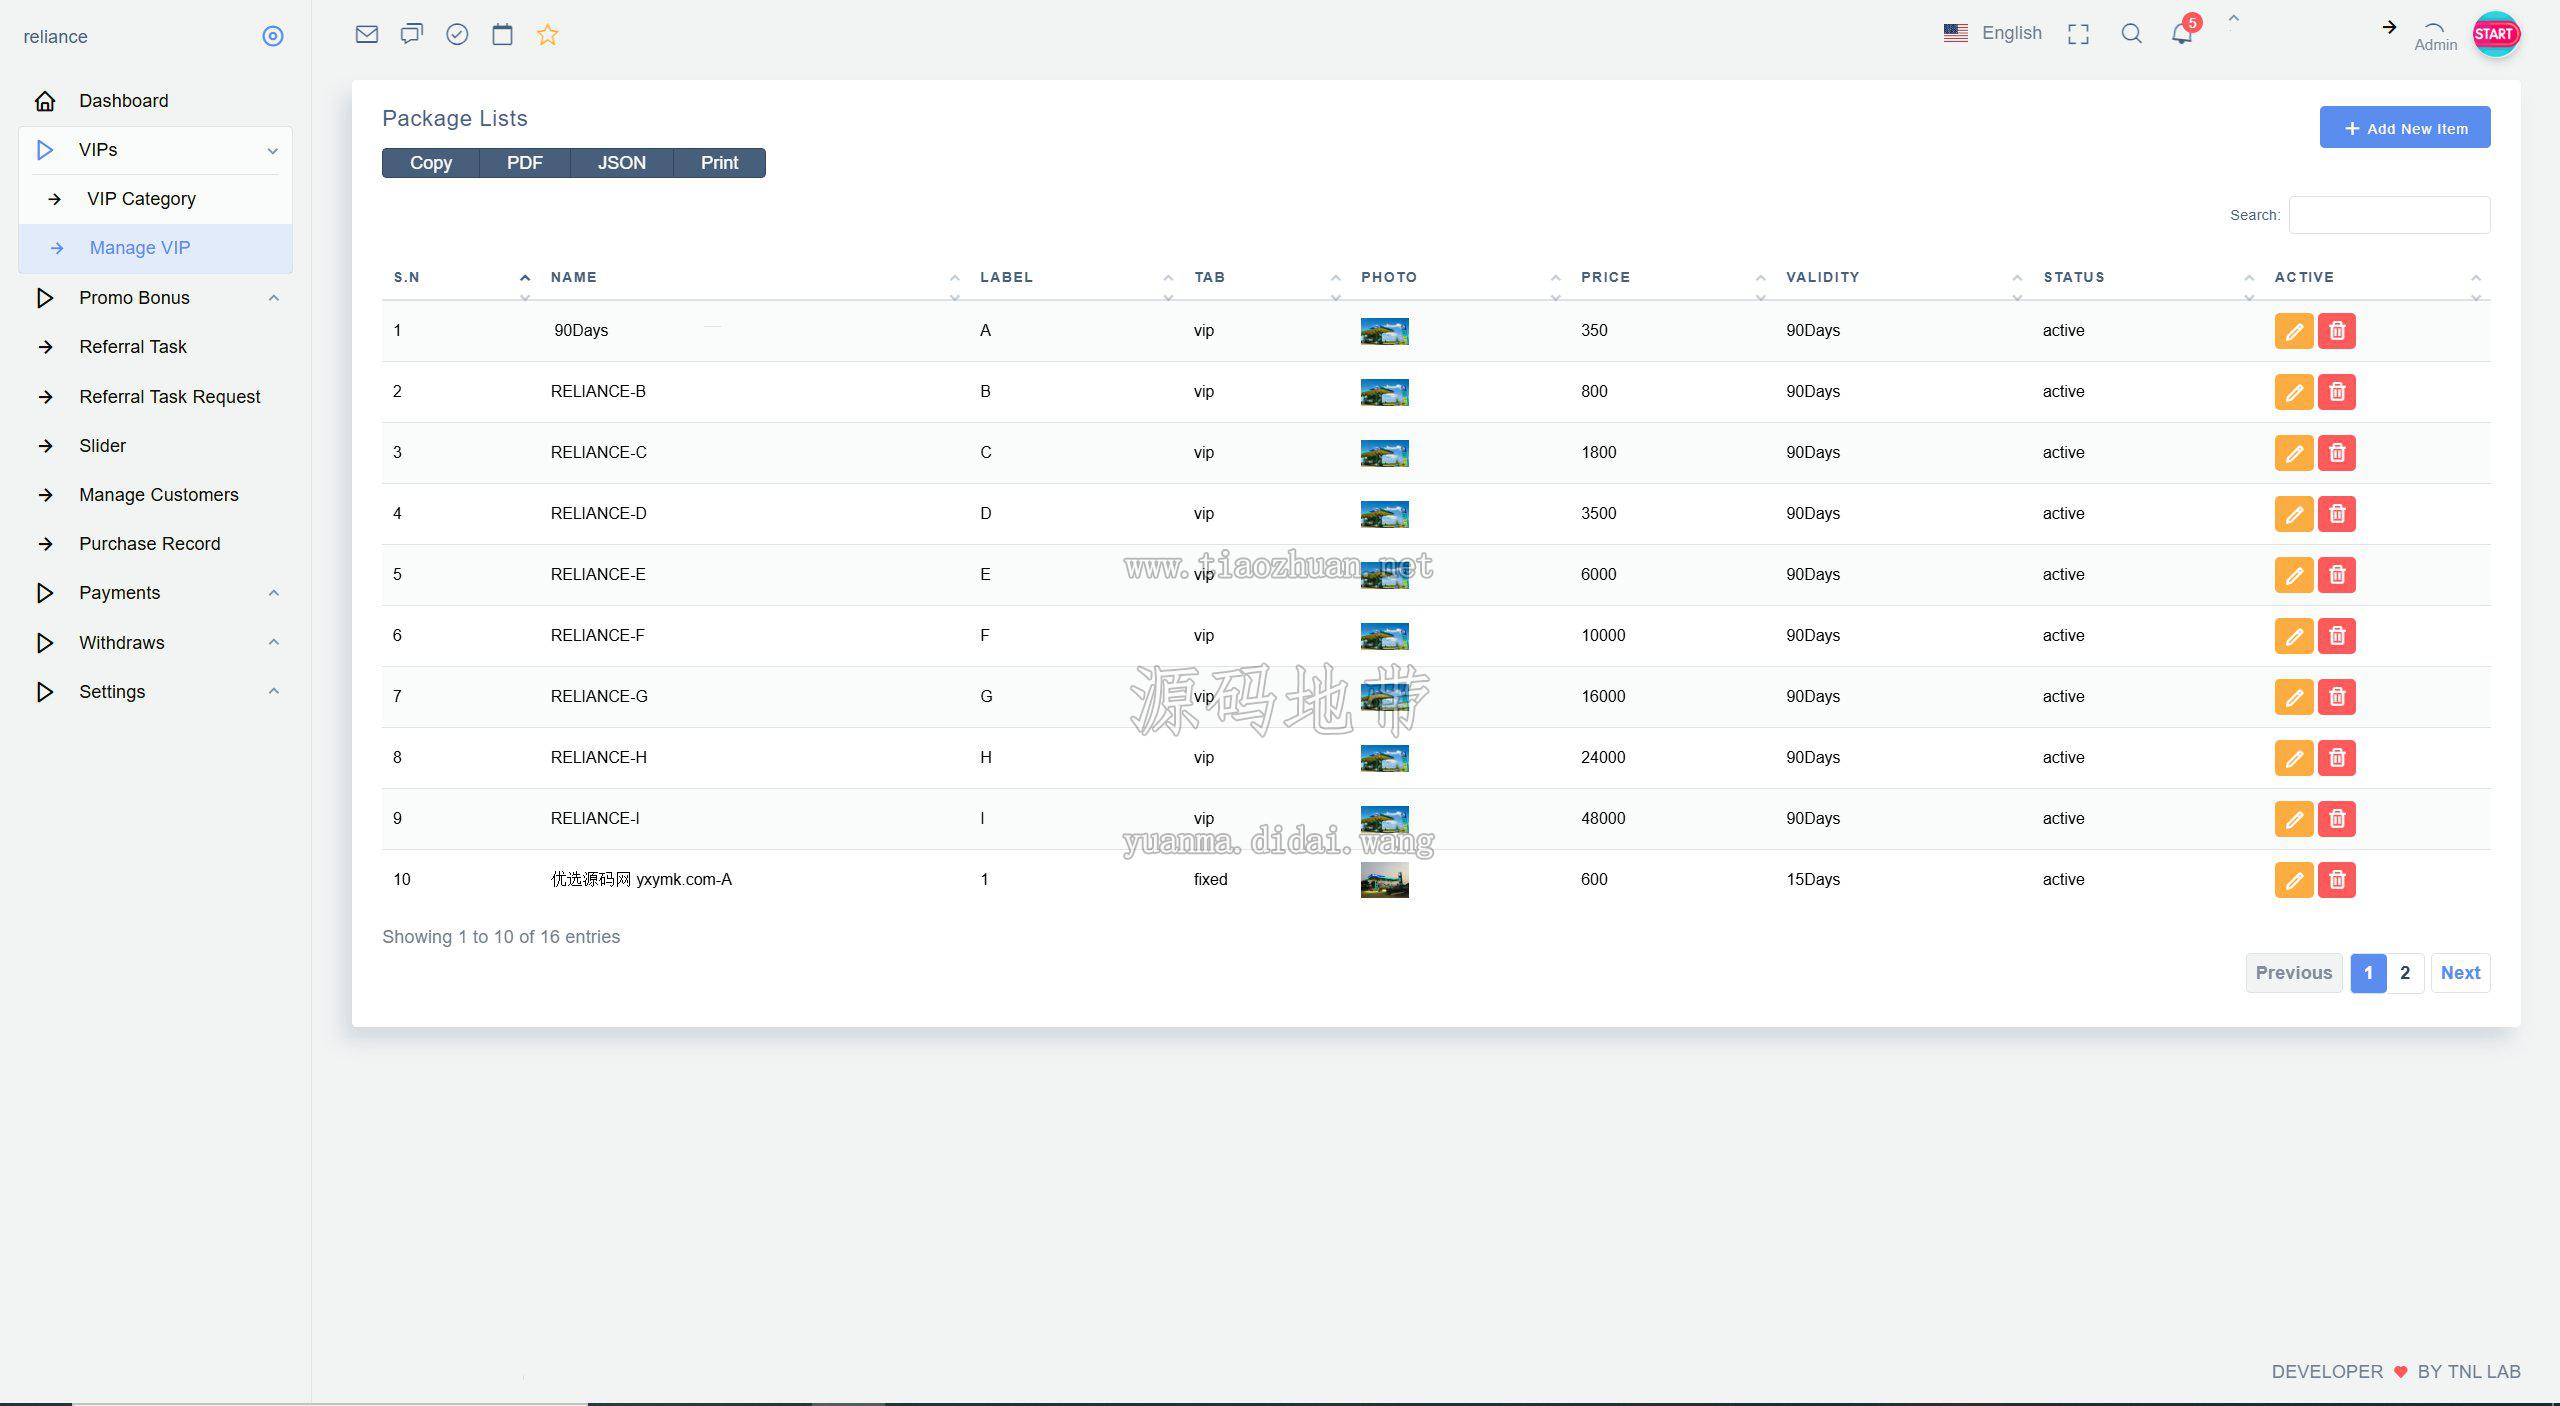Edit the RELIANCE-C package with pencil icon
This screenshot has width=2560, height=1406.
(2294, 453)
